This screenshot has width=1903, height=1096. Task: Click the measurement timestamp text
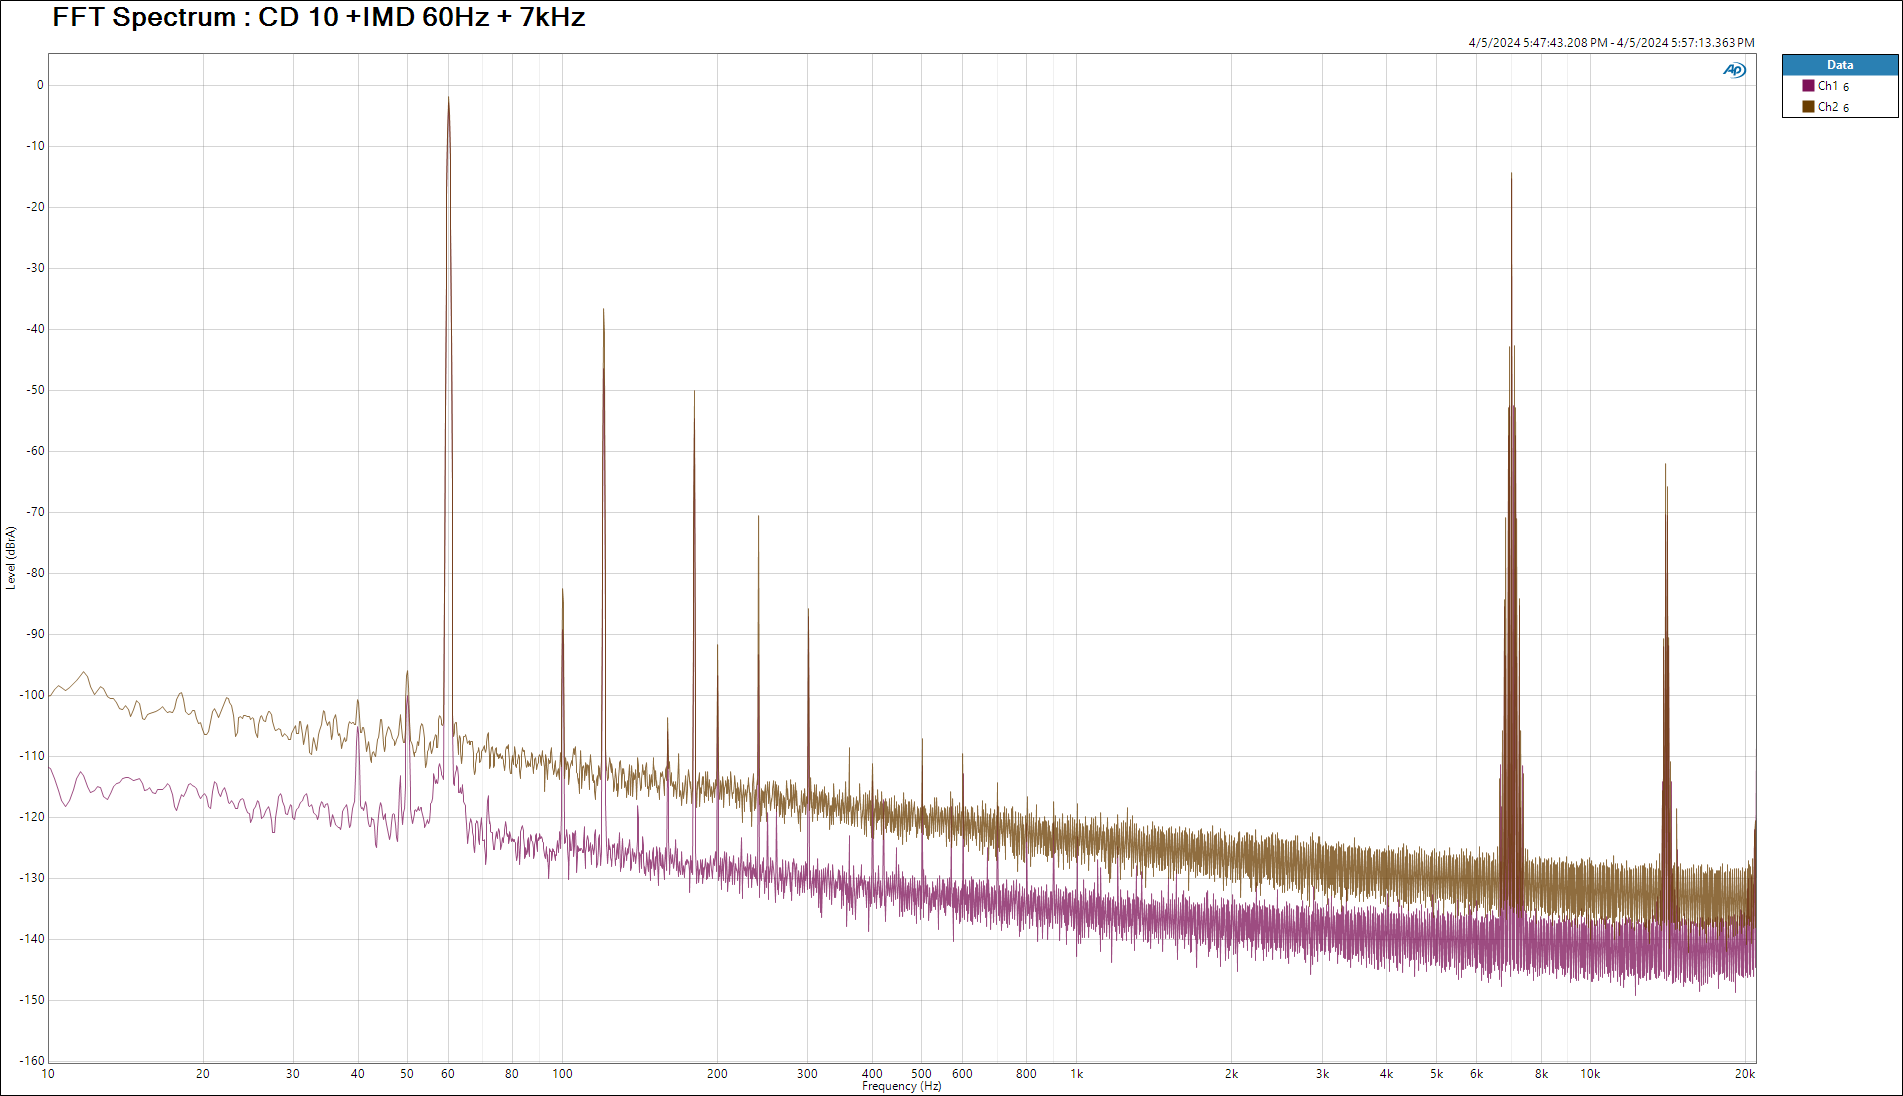click(1611, 43)
